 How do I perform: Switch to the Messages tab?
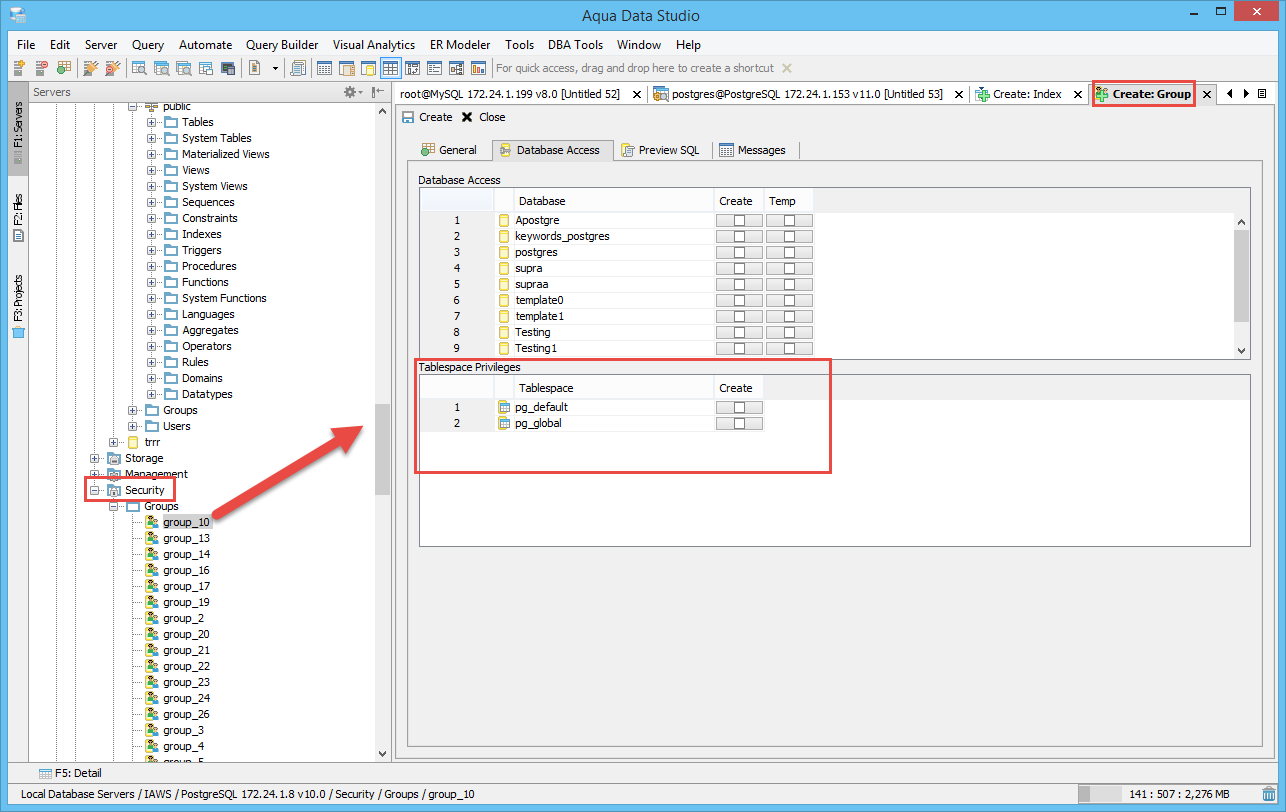(x=753, y=150)
